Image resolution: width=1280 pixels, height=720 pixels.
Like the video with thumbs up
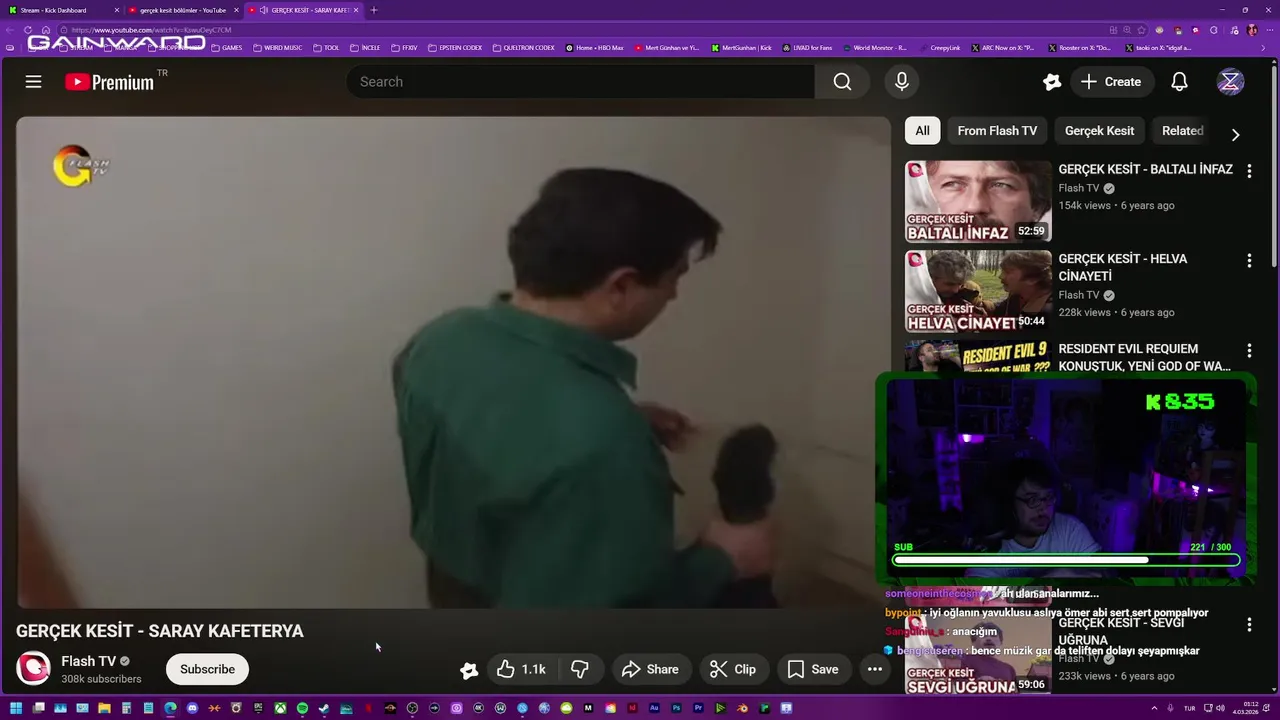click(521, 669)
